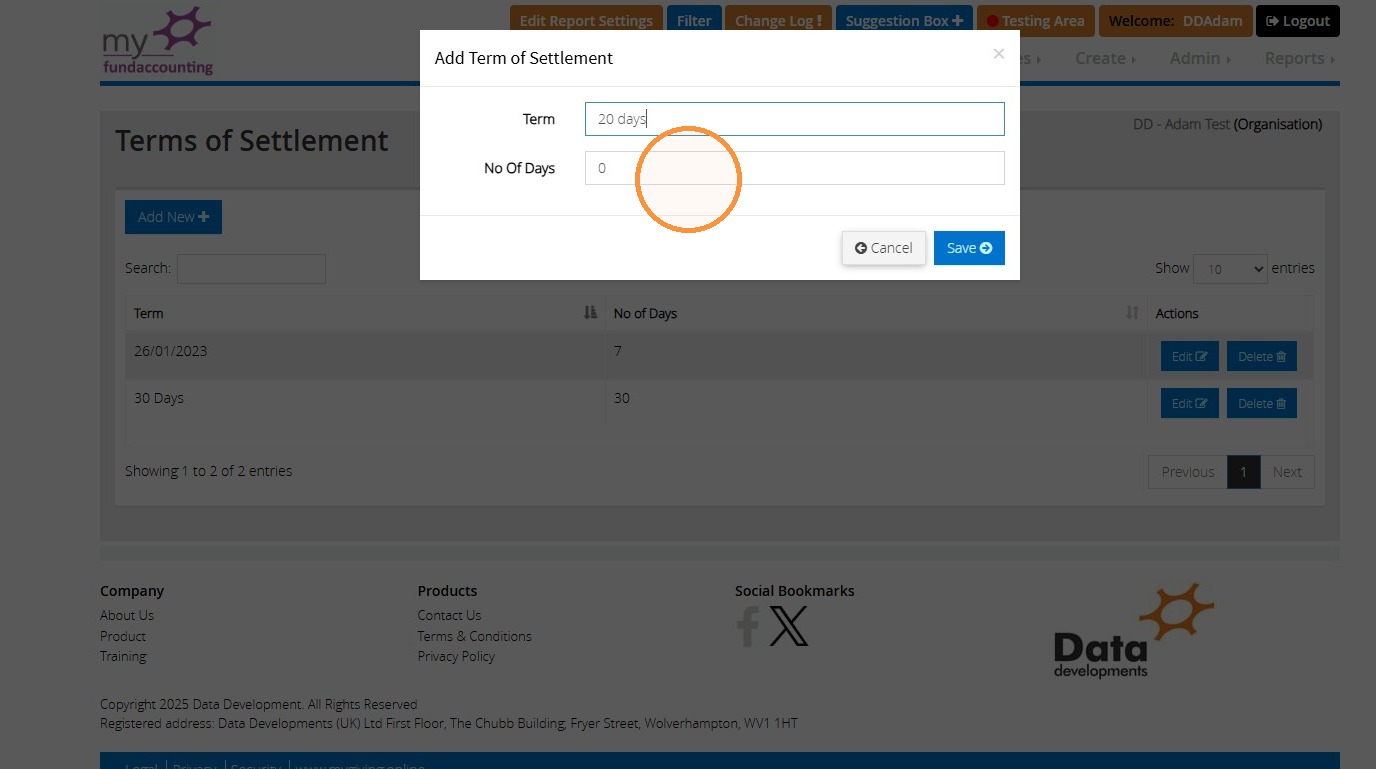1376x769 pixels.
Task: Open the Product footer link
Action: [123, 636]
